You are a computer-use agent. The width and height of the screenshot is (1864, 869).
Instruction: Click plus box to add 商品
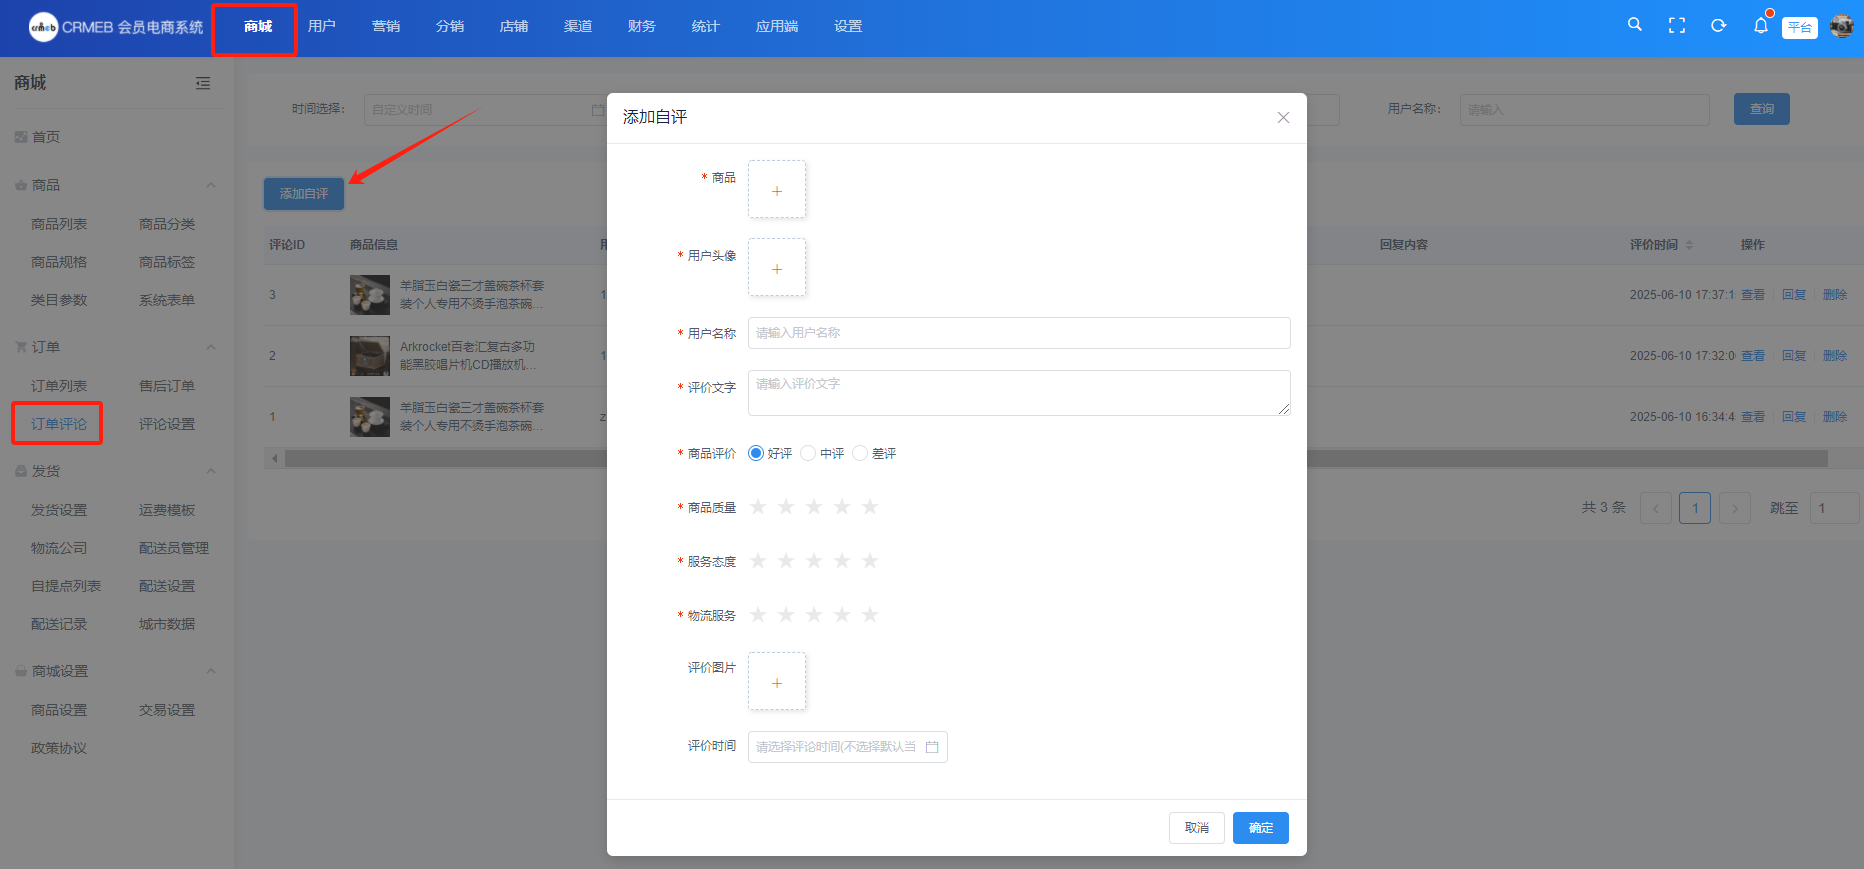tap(777, 190)
